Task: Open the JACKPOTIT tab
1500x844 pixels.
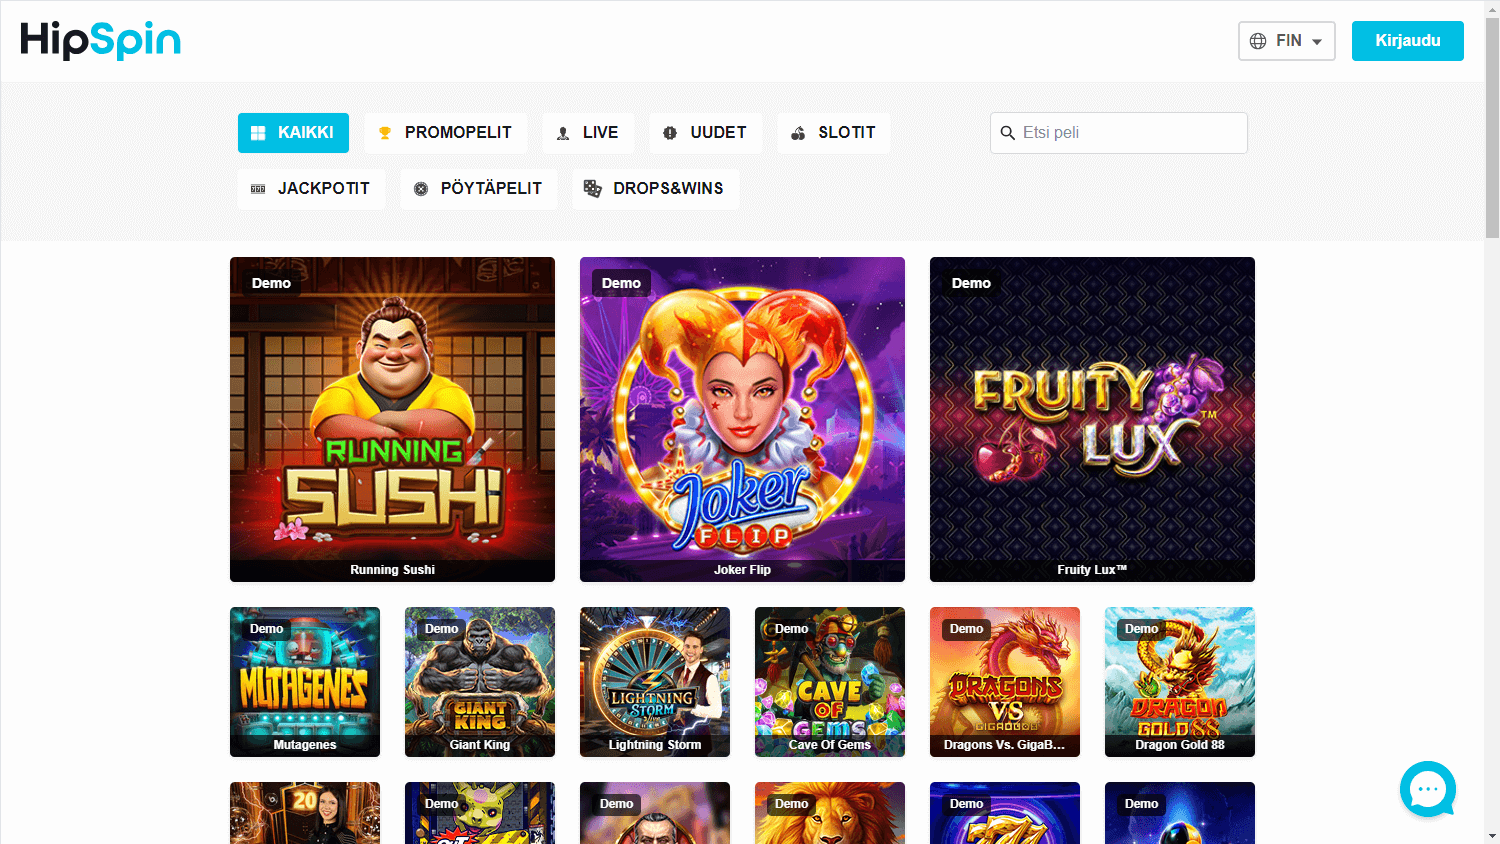Action: click(311, 189)
